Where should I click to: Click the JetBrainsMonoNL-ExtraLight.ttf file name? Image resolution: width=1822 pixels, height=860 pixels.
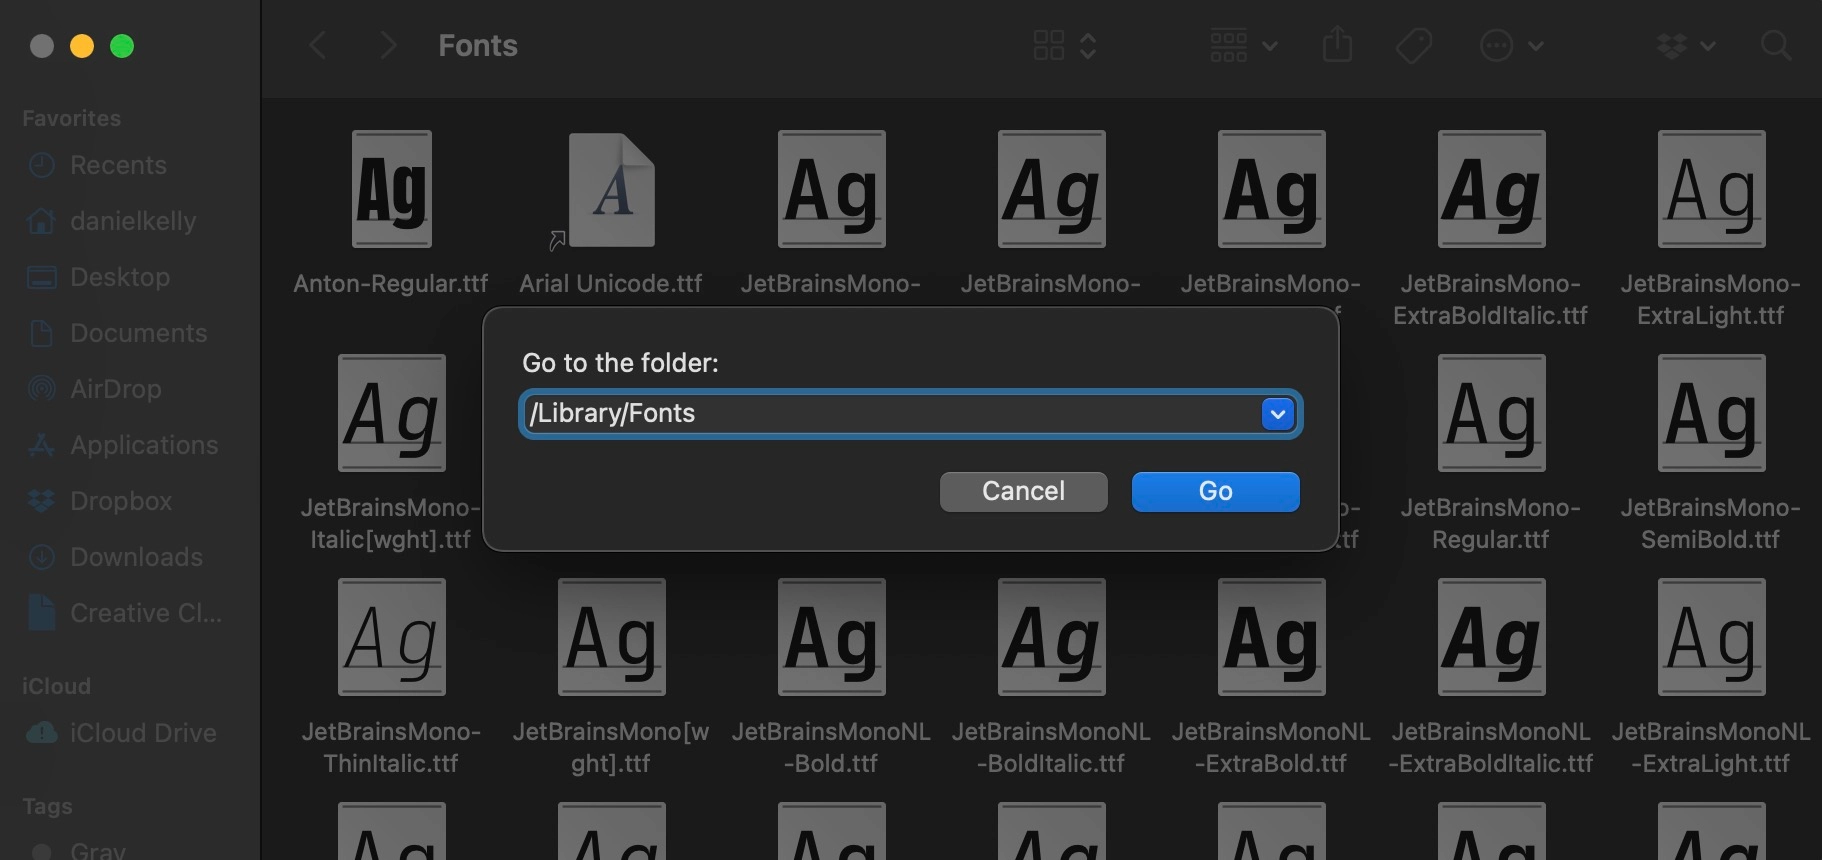[1711, 747]
